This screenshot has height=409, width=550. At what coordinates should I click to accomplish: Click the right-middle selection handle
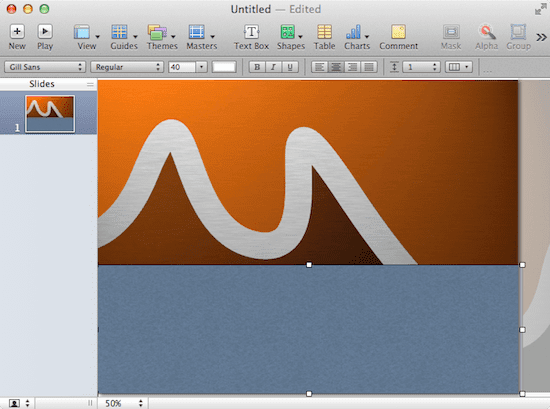coord(522,330)
